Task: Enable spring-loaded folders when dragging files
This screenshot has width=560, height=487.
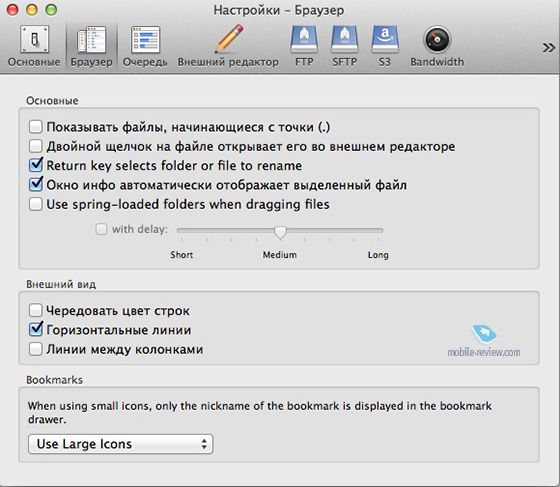Action: 36,204
